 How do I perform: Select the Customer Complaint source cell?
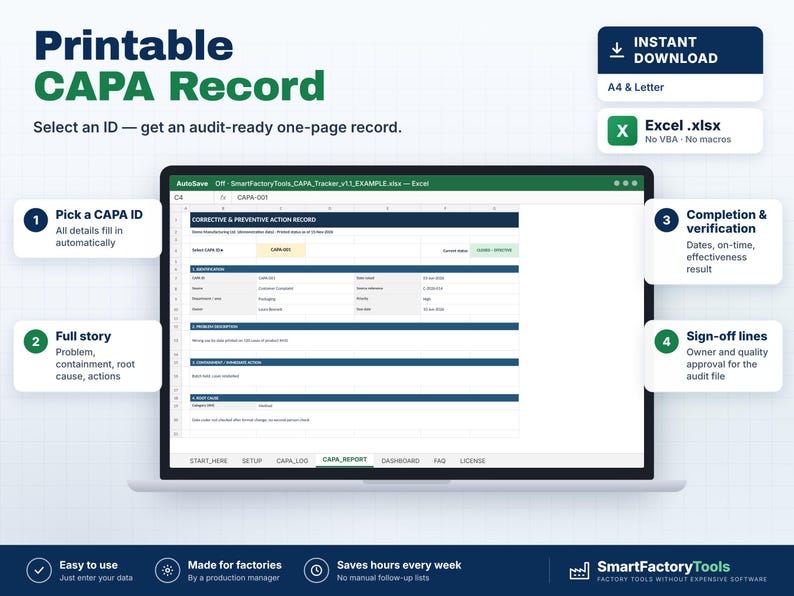[x=305, y=289]
